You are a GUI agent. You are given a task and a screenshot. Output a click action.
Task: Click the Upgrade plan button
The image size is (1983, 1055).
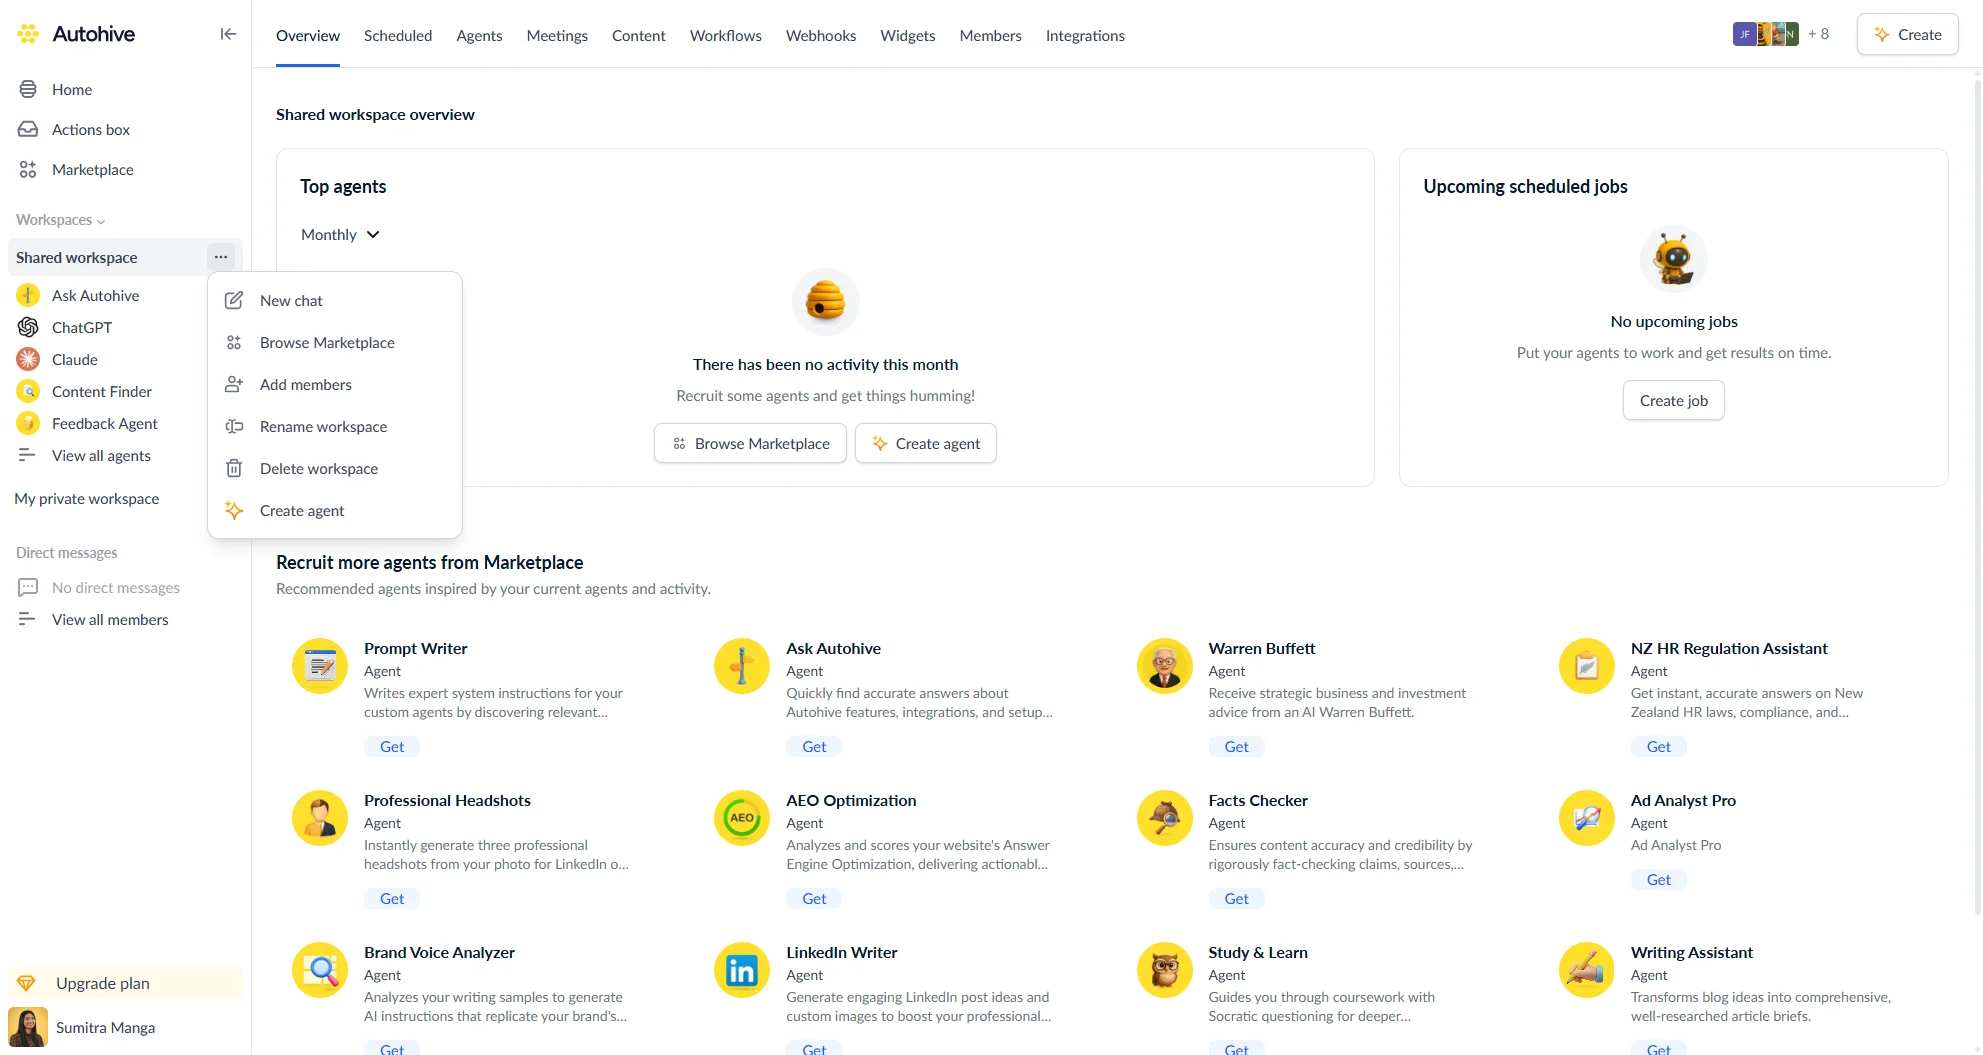tap(102, 984)
